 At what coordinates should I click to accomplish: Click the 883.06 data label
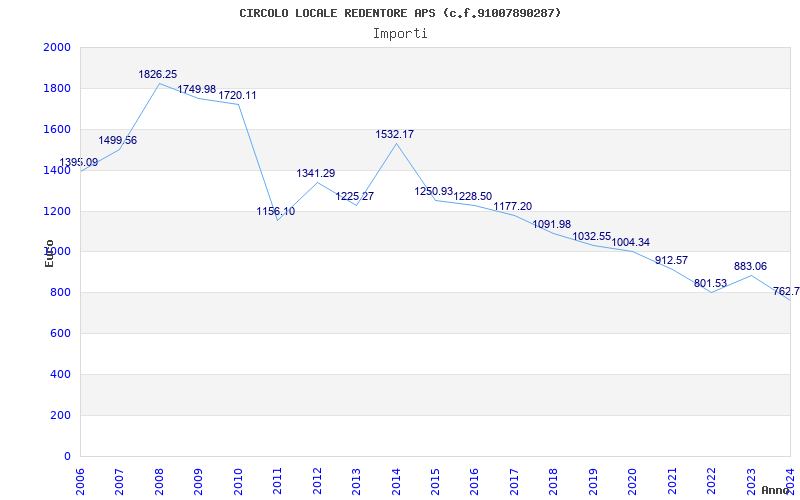(x=751, y=266)
